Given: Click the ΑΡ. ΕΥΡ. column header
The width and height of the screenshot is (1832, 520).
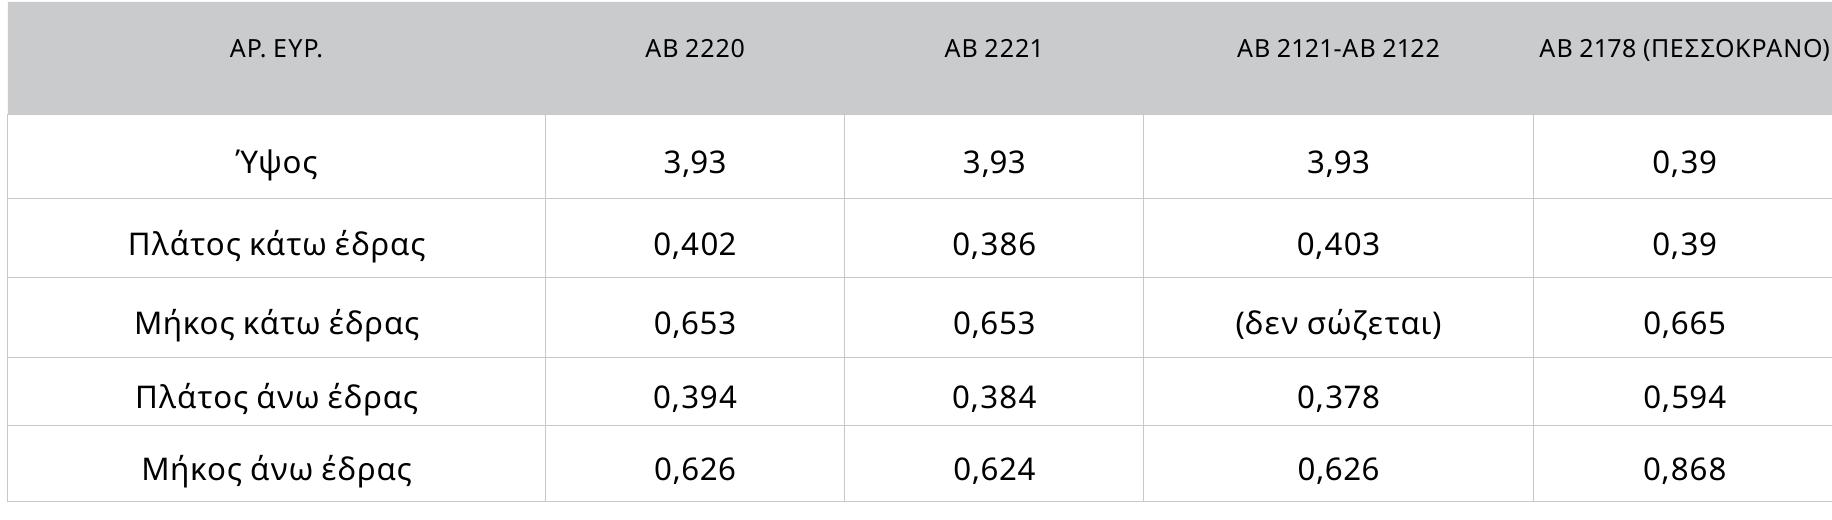Looking at the screenshot, I should pos(276,49).
